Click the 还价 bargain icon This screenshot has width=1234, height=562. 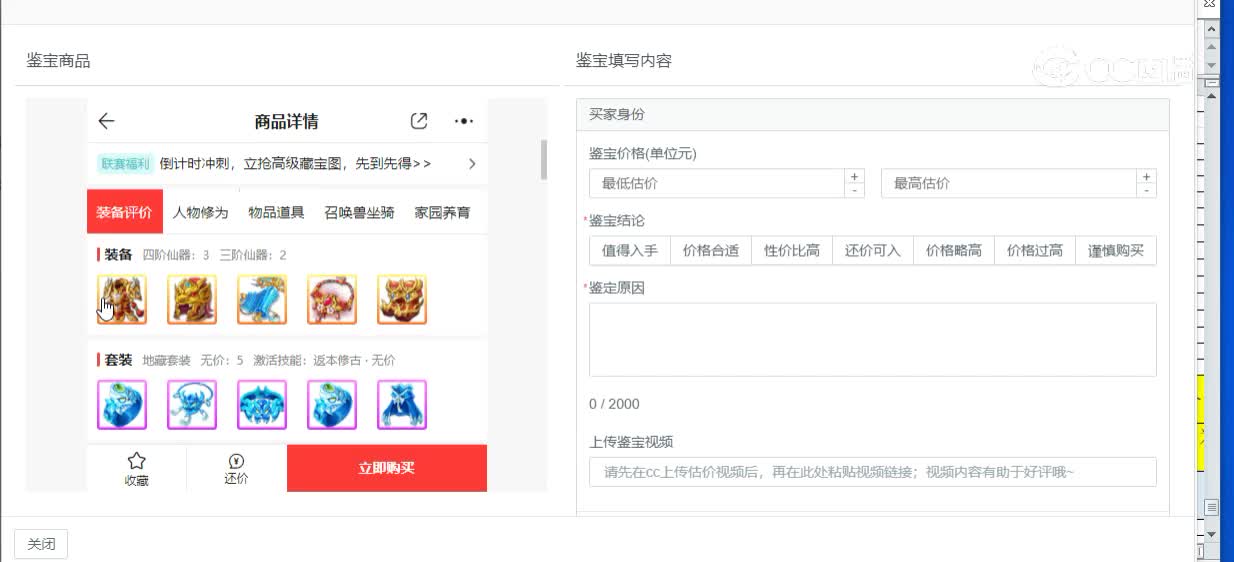[237, 461]
